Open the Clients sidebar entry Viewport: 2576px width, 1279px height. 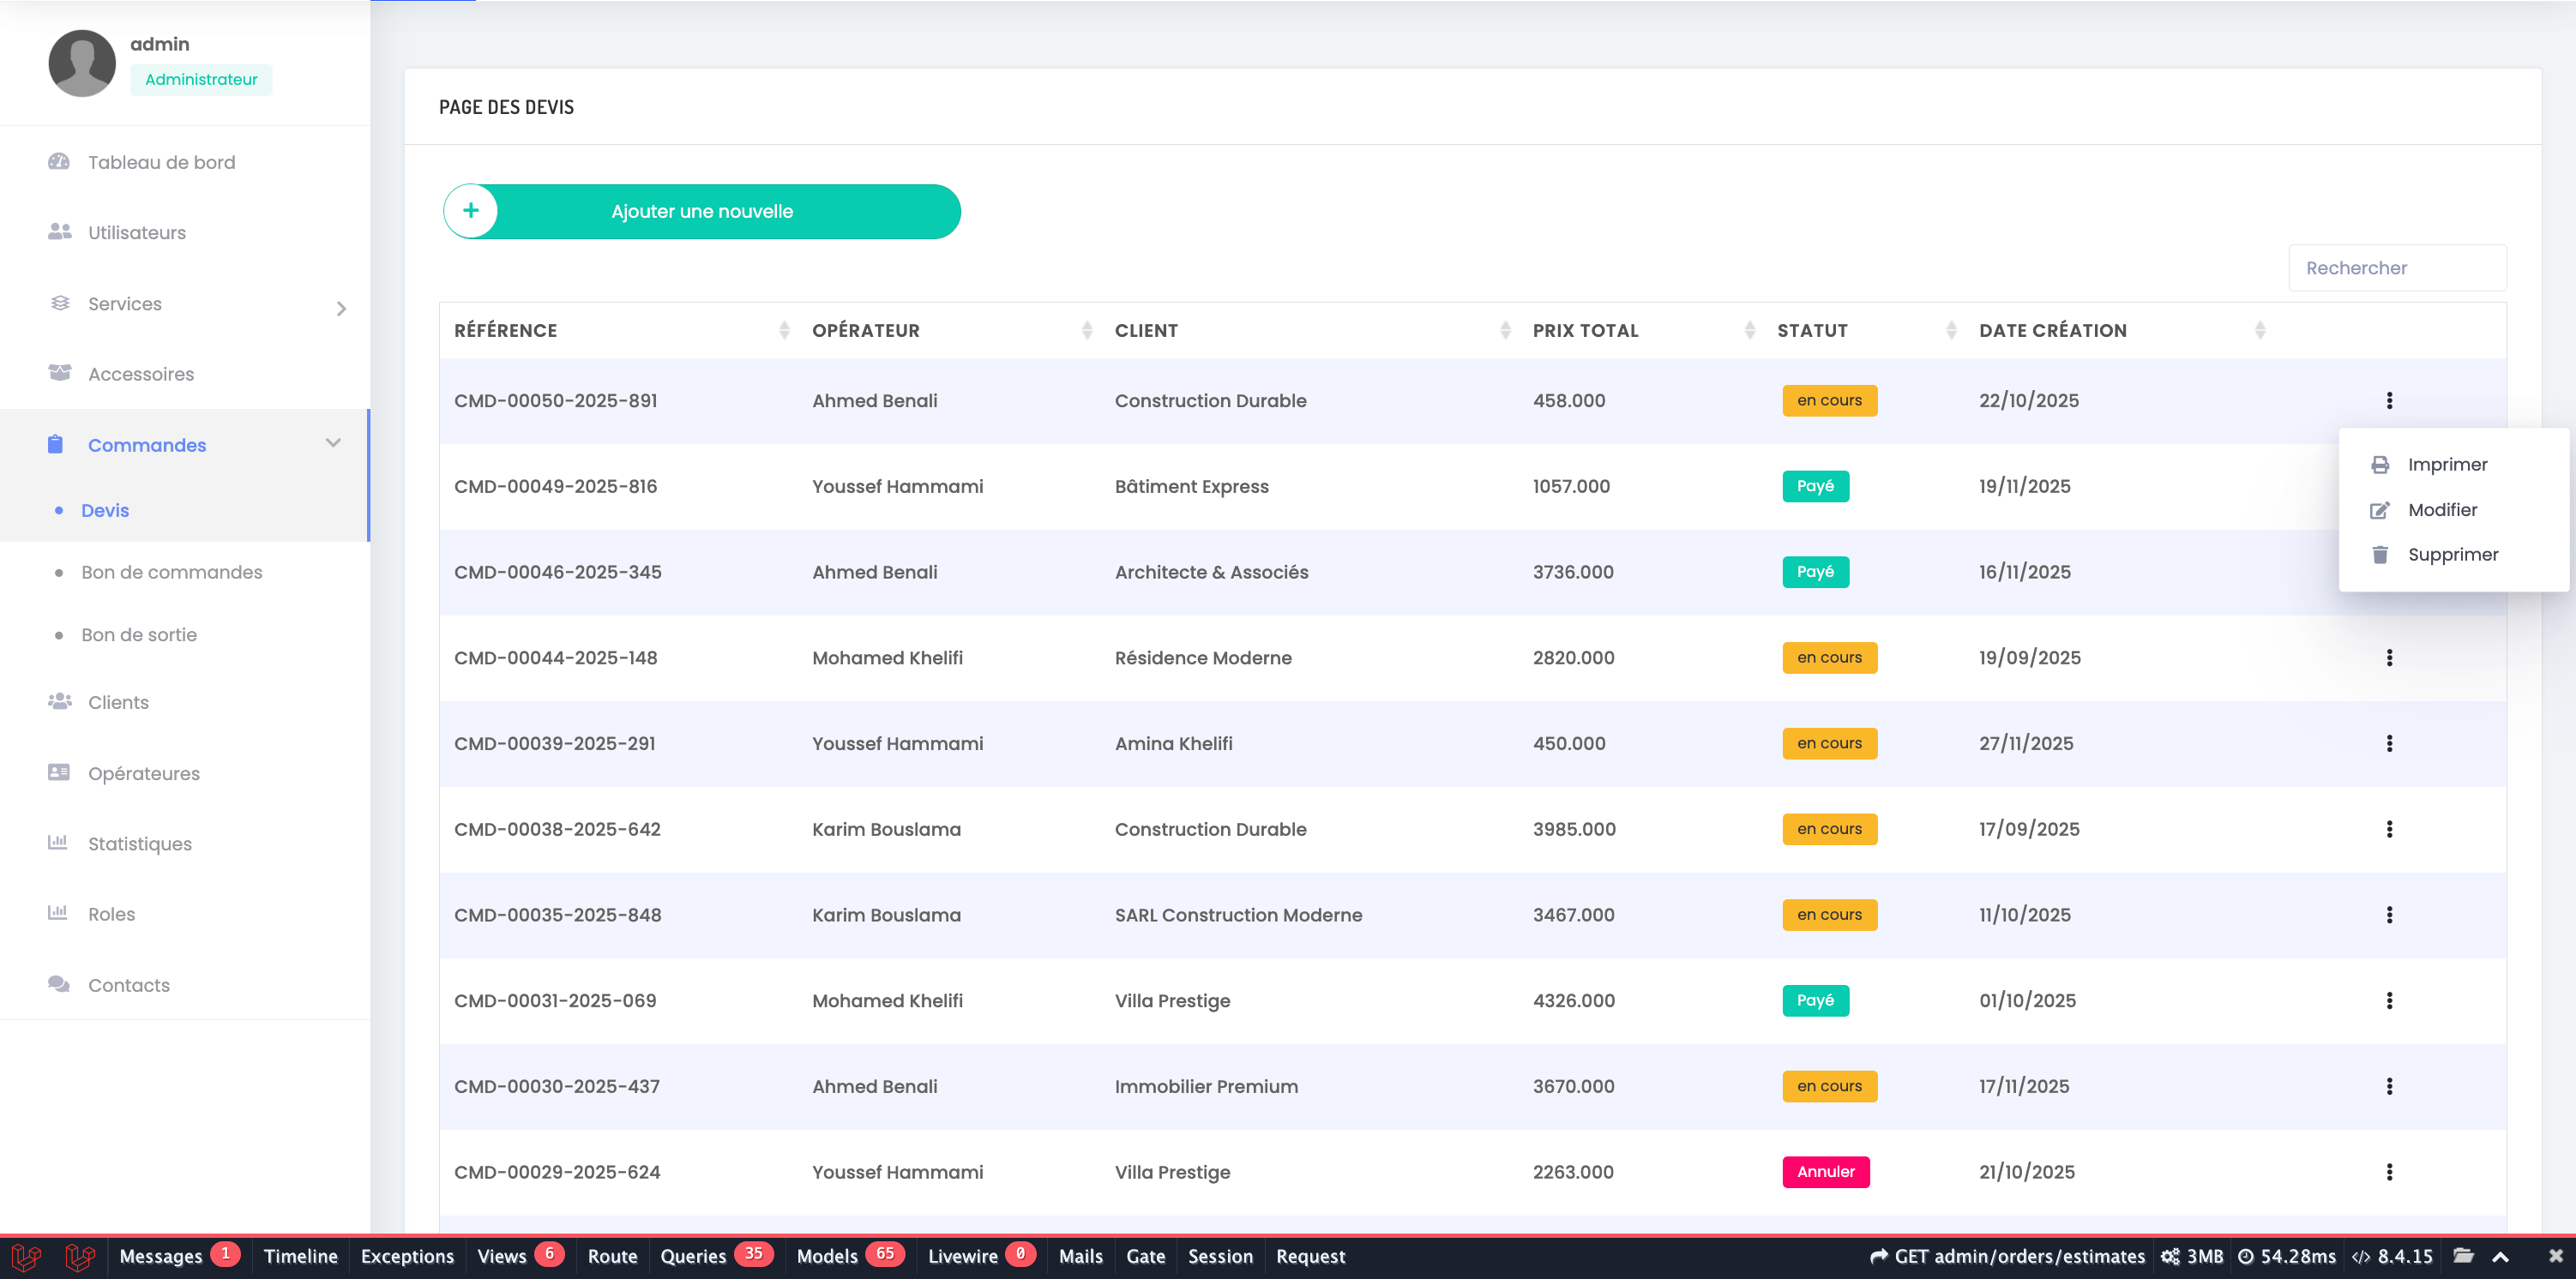tap(118, 702)
